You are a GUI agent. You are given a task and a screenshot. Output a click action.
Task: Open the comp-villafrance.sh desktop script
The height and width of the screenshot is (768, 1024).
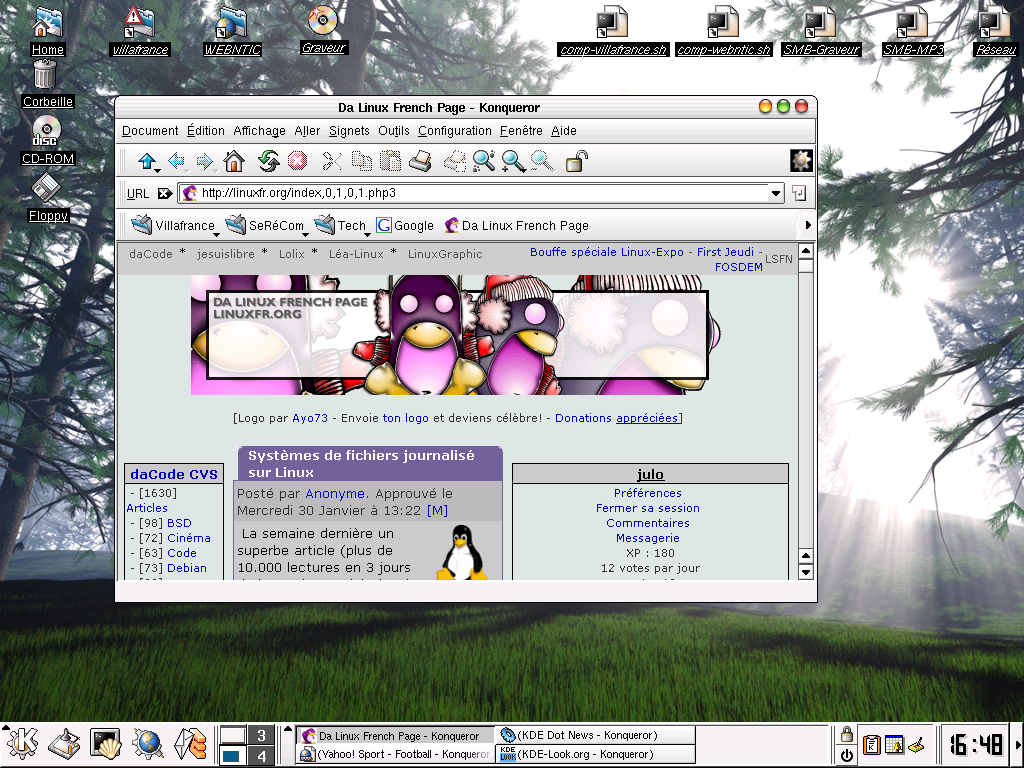click(613, 31)
